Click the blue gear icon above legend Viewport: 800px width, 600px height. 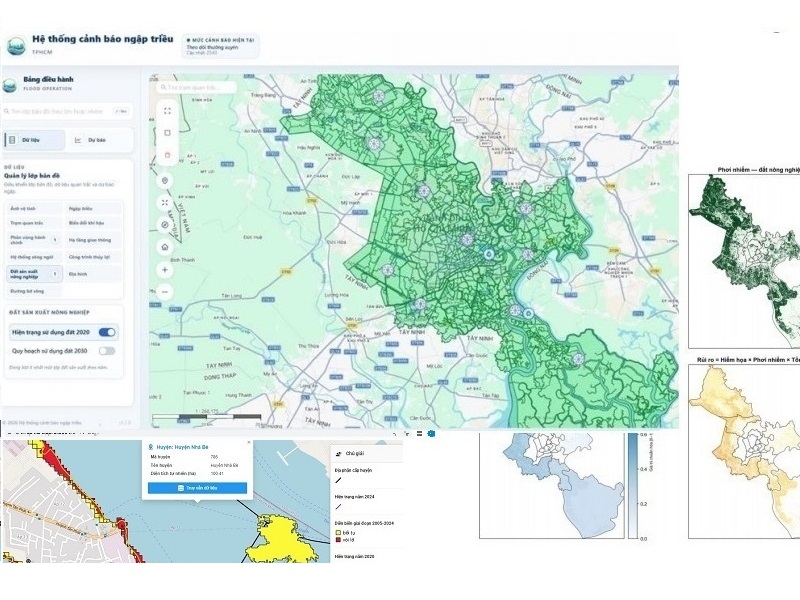pos(431,434)
